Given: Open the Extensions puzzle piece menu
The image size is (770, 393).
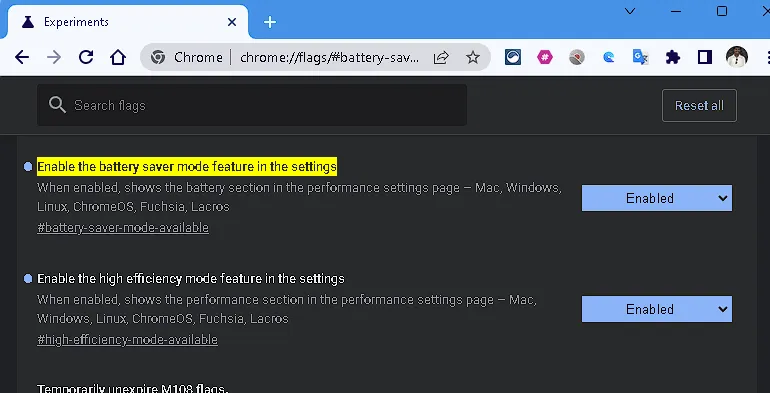Looking at the screenshot, I should 673,57.
